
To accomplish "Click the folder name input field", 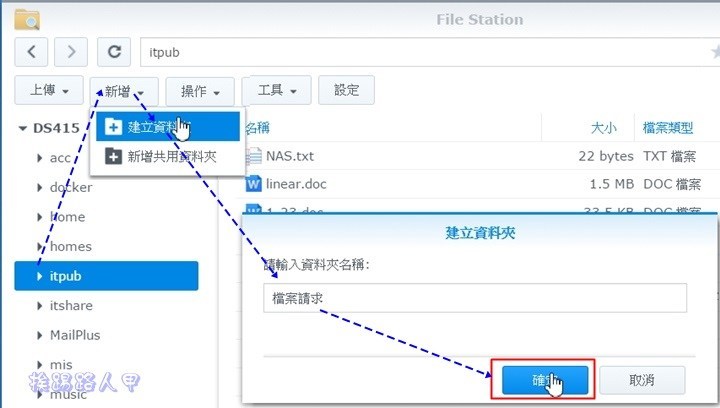I will (475, 298).
